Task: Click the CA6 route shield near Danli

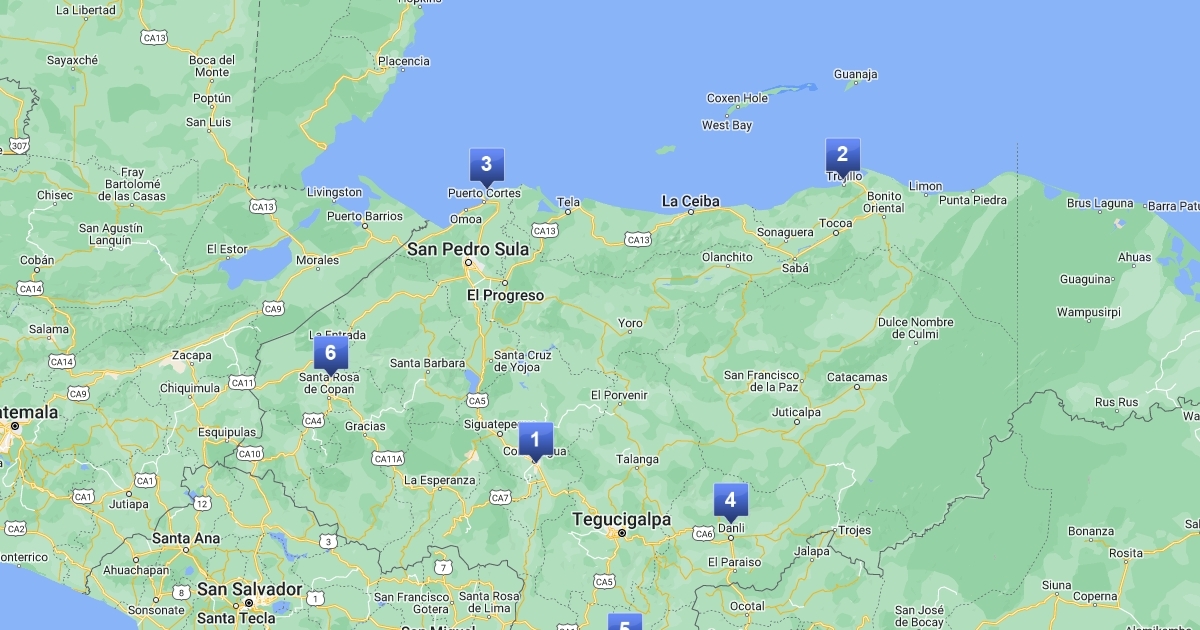Action: coord(704,534)
